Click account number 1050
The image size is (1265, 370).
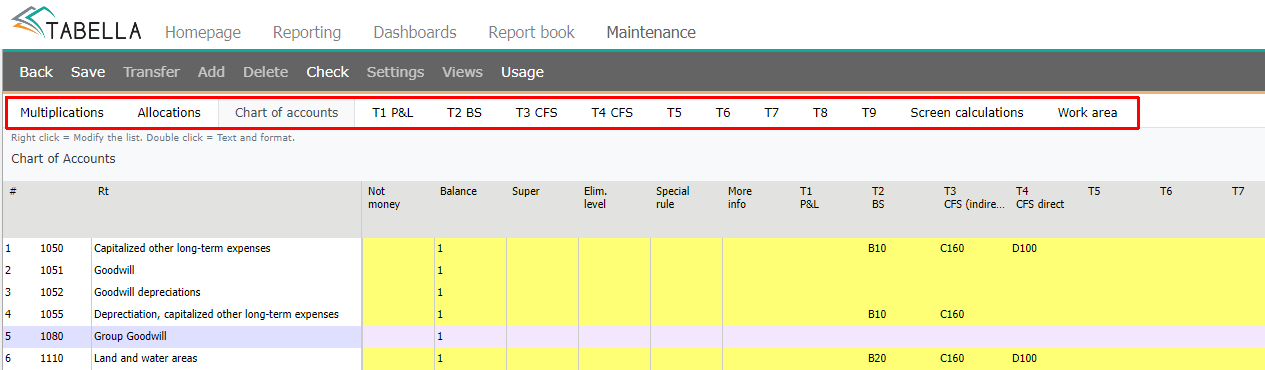pyautogui.click(x=51, y=248)
